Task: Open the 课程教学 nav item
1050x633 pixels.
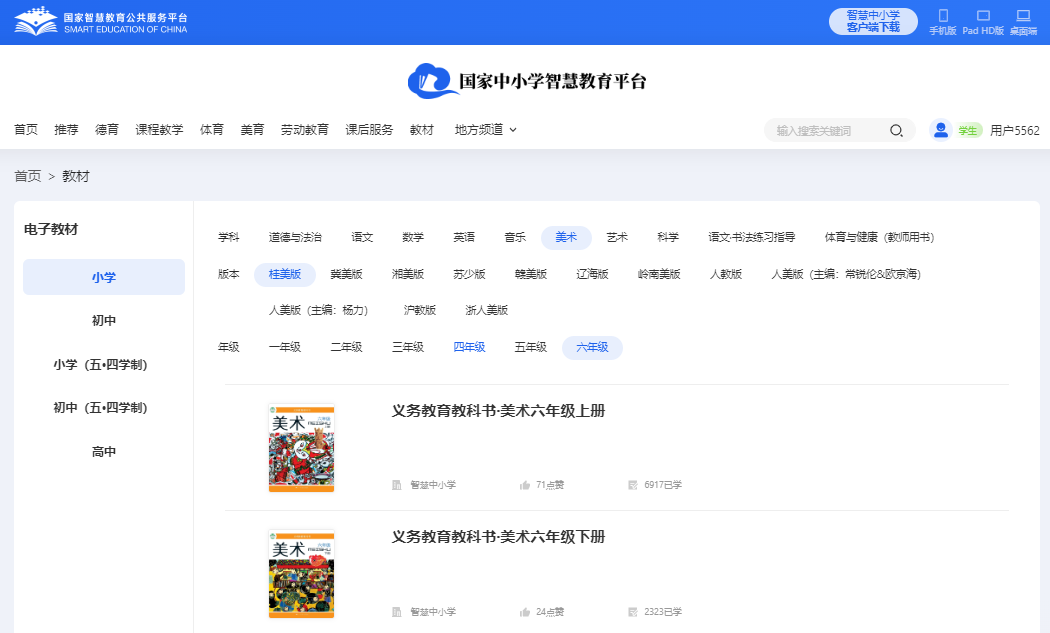Action: (x=159, y=130)
